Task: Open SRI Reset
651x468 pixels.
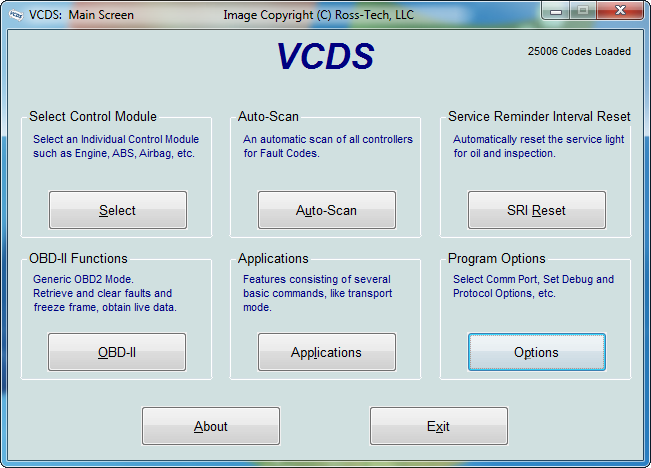Action: click(537, 210)
